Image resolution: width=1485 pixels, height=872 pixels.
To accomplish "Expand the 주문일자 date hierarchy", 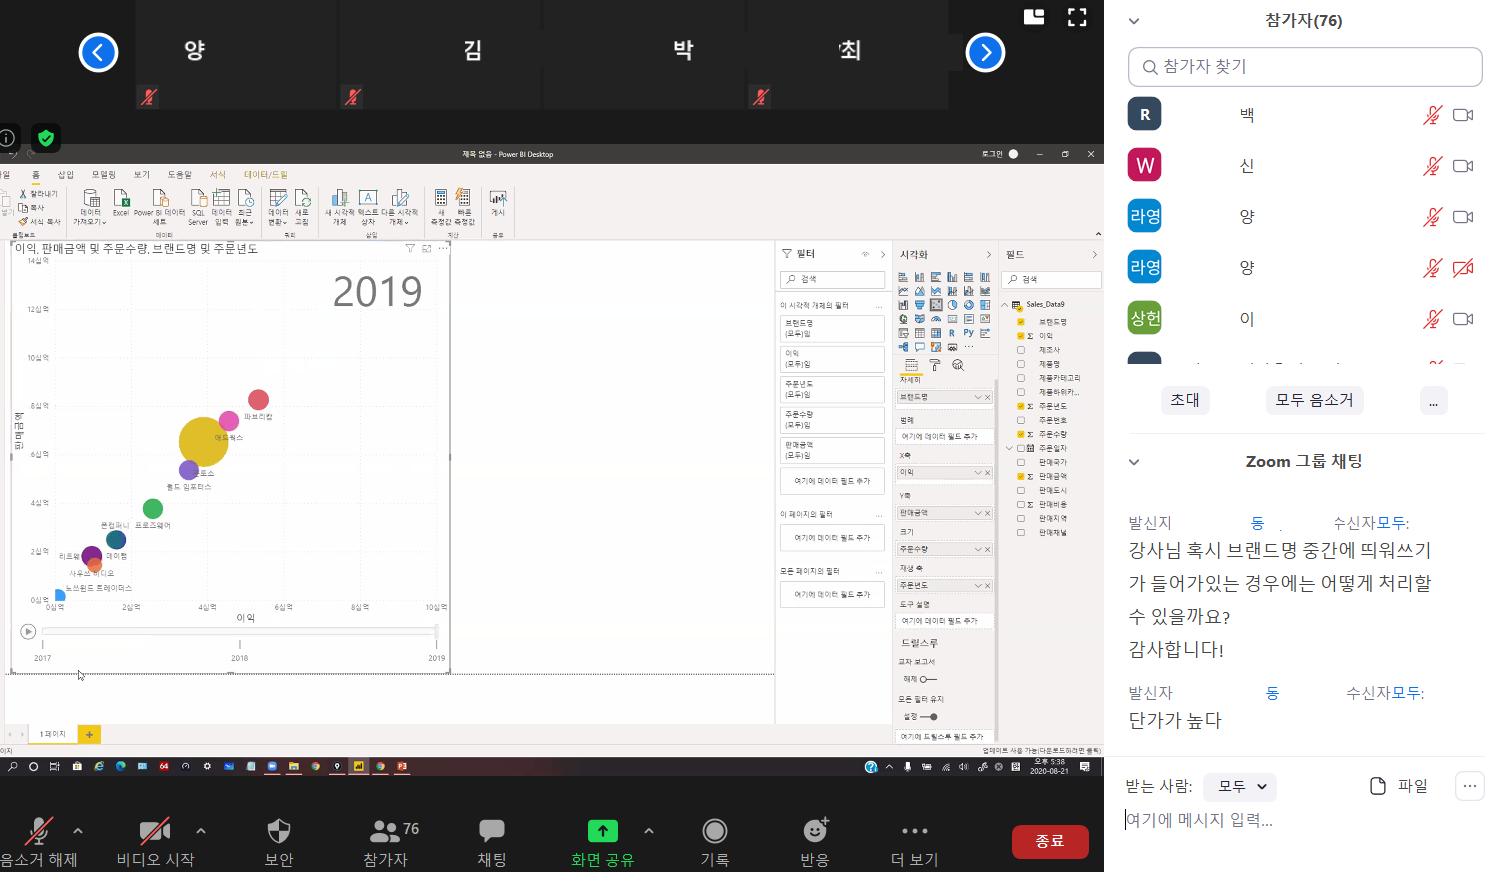I will coord(1009,448).
